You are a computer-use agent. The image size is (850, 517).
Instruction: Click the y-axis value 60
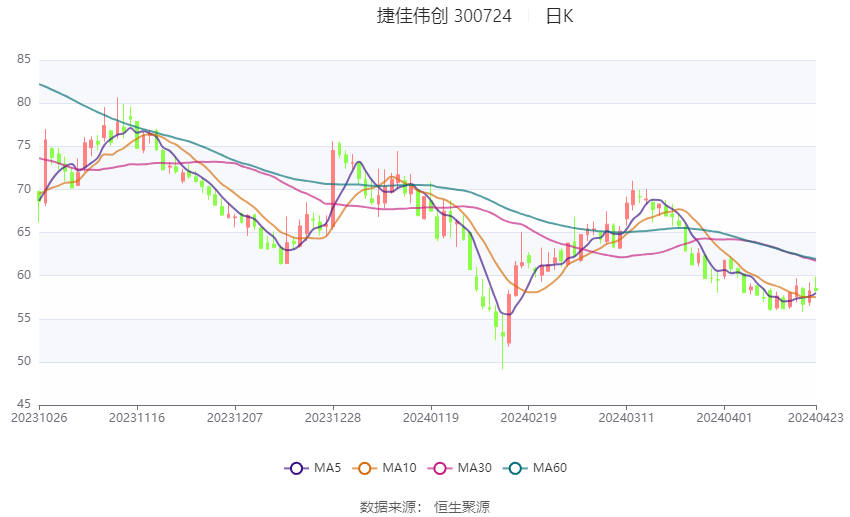(x=24, y=275)
